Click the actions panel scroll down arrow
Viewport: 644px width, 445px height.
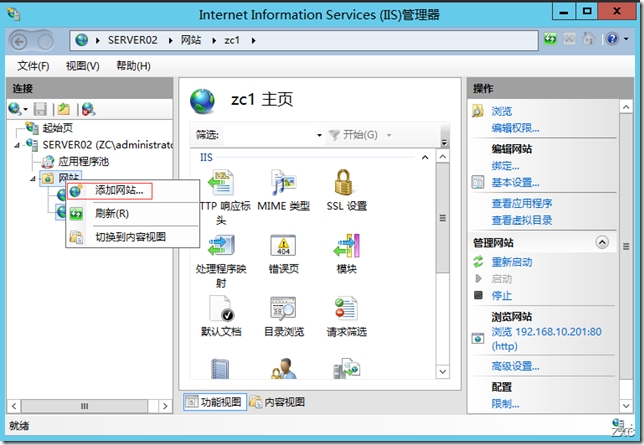pyautogui.click(x=626, y=406)
